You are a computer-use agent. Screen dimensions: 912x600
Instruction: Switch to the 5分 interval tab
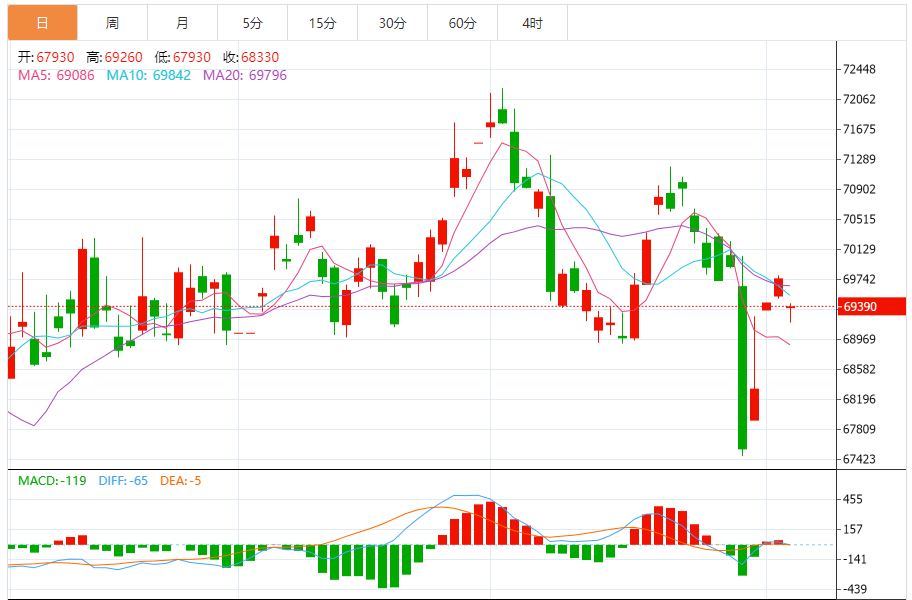click(252, 23)
